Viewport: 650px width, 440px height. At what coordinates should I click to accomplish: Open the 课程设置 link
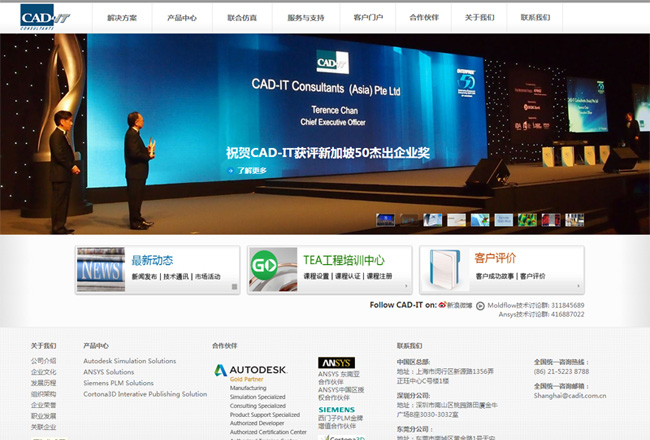[316, 276]
